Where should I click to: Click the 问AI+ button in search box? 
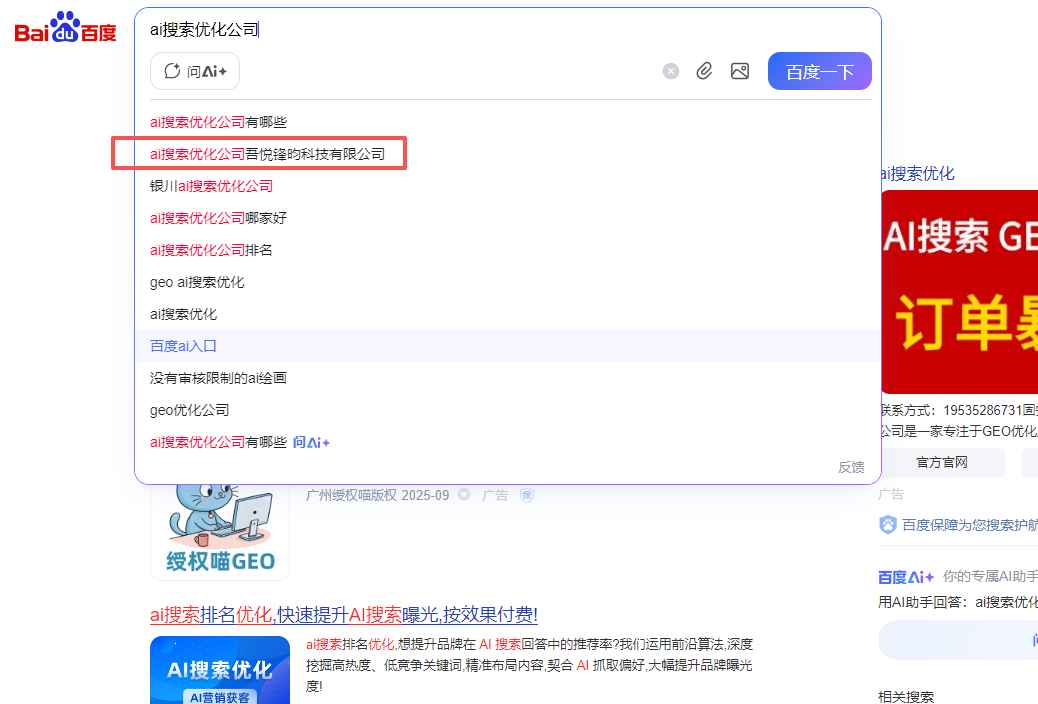195,71
